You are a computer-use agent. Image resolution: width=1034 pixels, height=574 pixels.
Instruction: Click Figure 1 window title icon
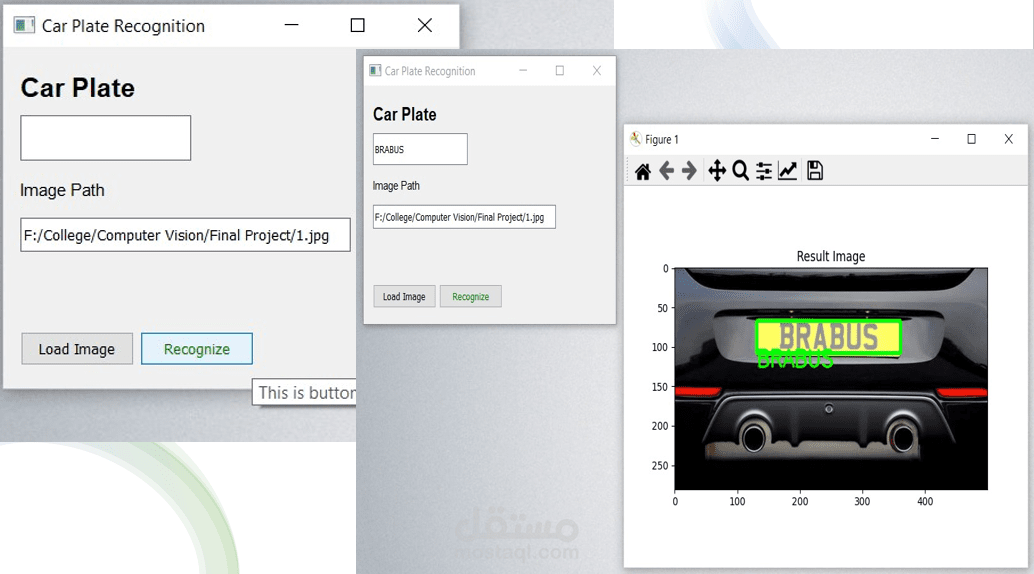635,139
